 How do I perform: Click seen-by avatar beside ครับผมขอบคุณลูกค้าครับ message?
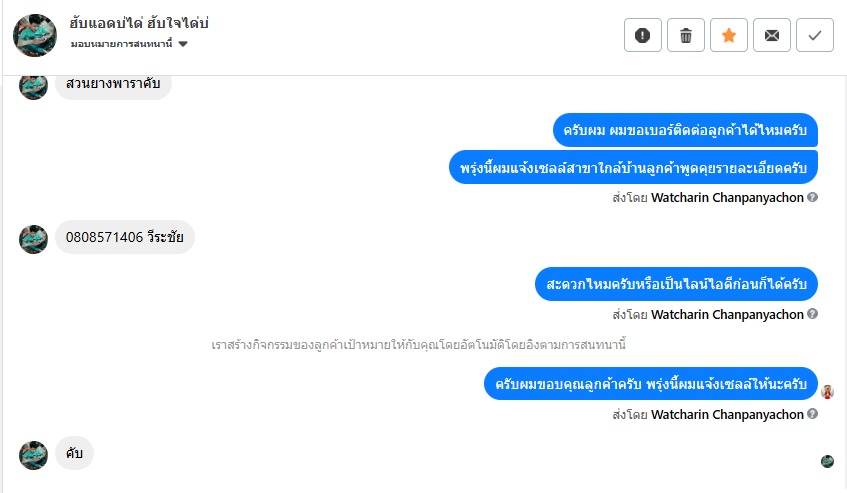coord(828,391)
